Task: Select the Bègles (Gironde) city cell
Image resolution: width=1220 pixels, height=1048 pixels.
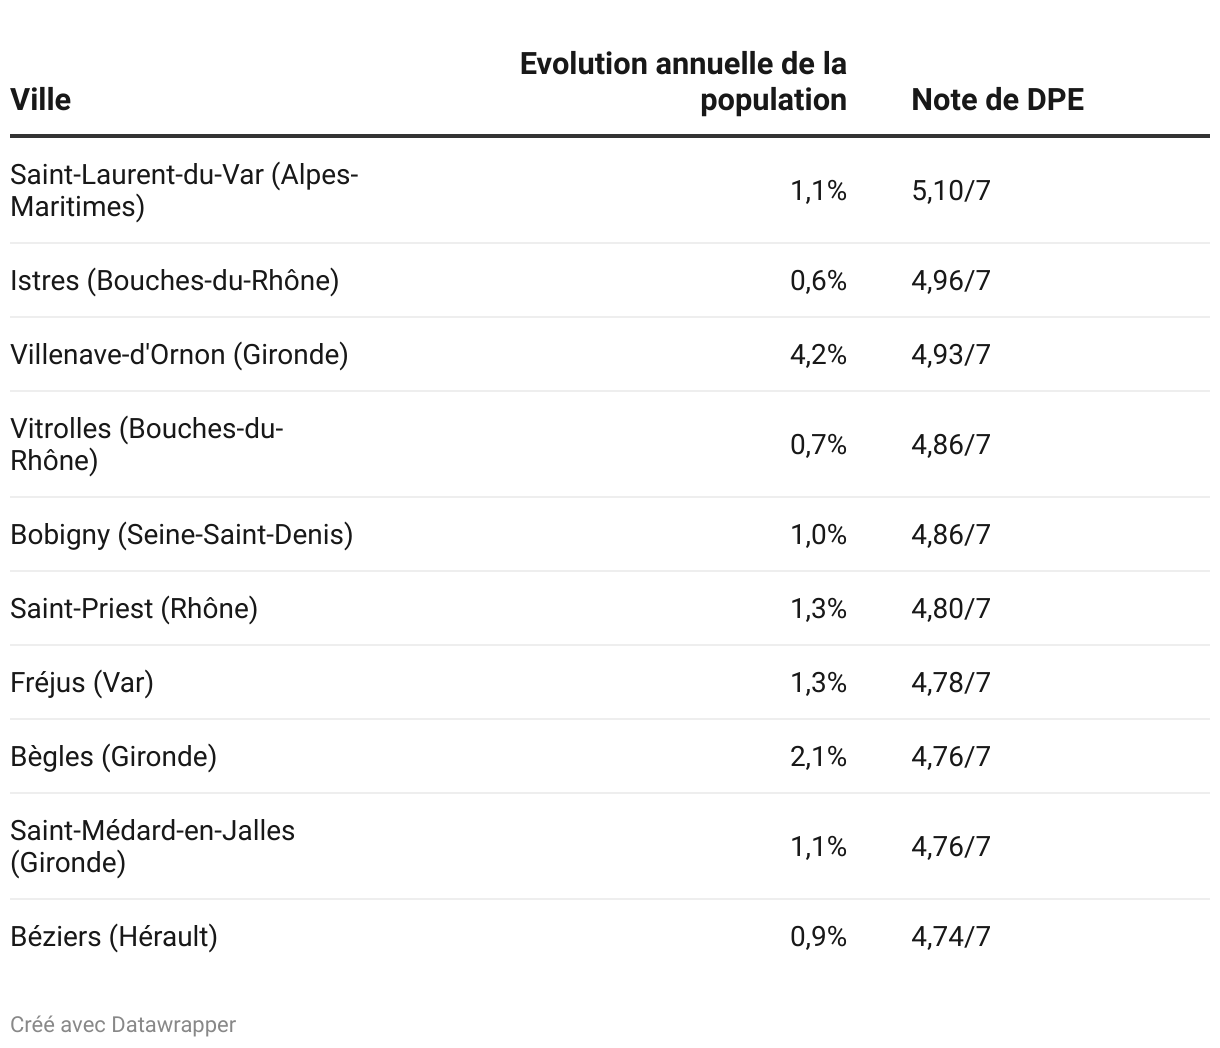Action: (x=113, y=756)
